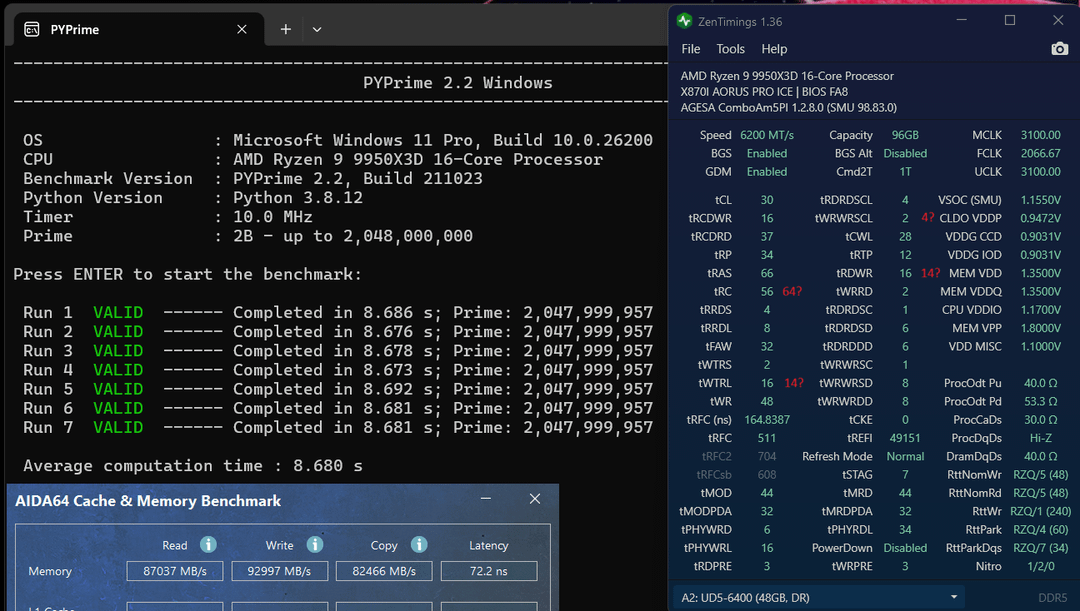The height and width of the screenshot is (611, 1080).
Task: Click the Memory Read 87037 MB/s field
Action: coord(174,571)
